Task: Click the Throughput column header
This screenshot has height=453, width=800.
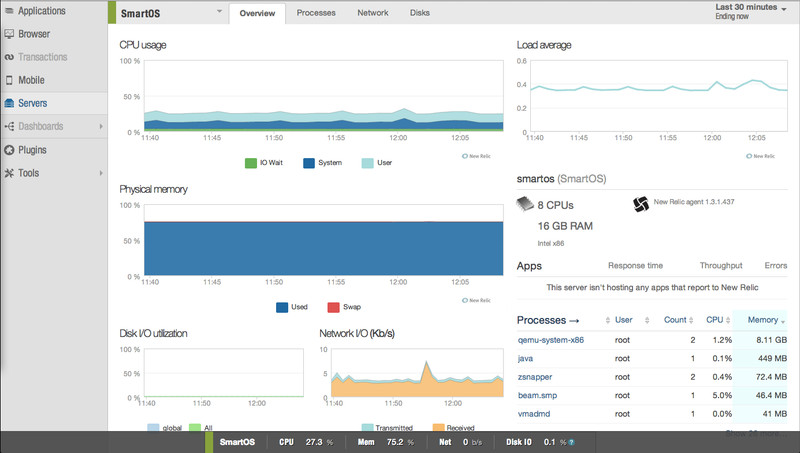Action: (x=721, y=266)
